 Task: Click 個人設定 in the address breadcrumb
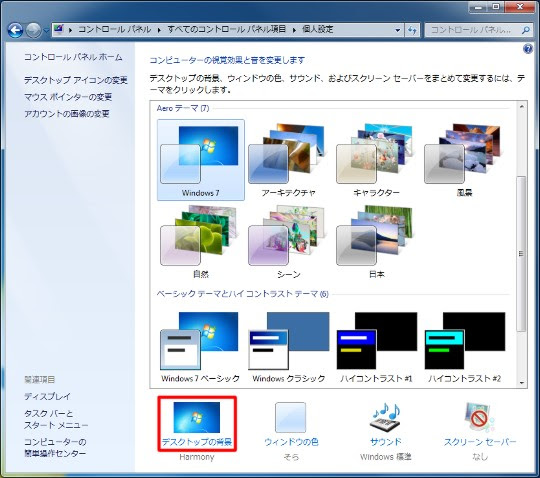point(318,30)
